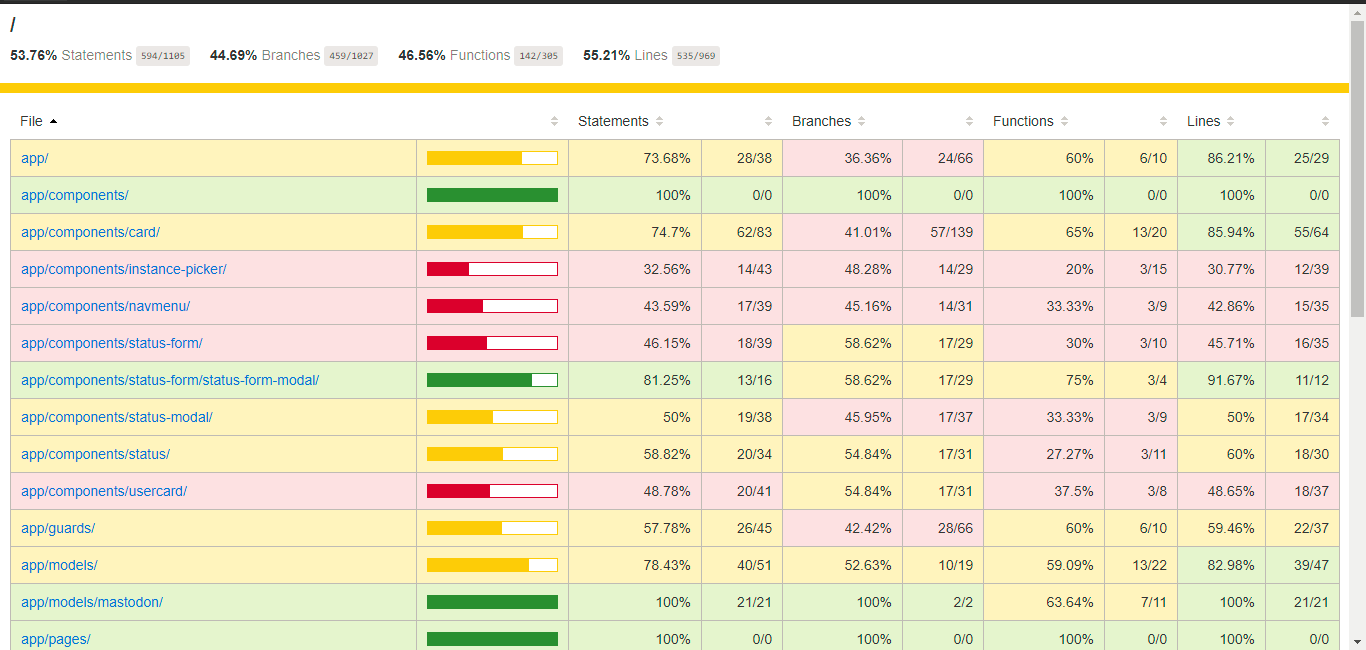
Task: Open the app/components/status-modal/ link
Action: click(x=116, y=417)
